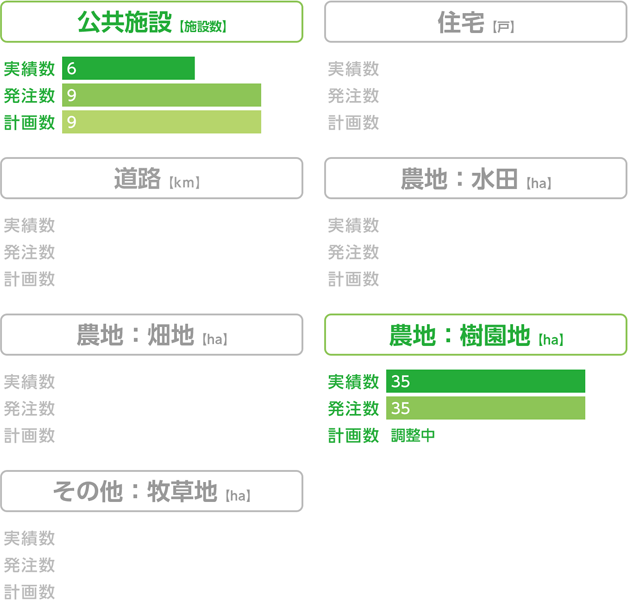Click 実績数 label under 住宅
The image size is (628, 605).
click(x=354, y=69)
